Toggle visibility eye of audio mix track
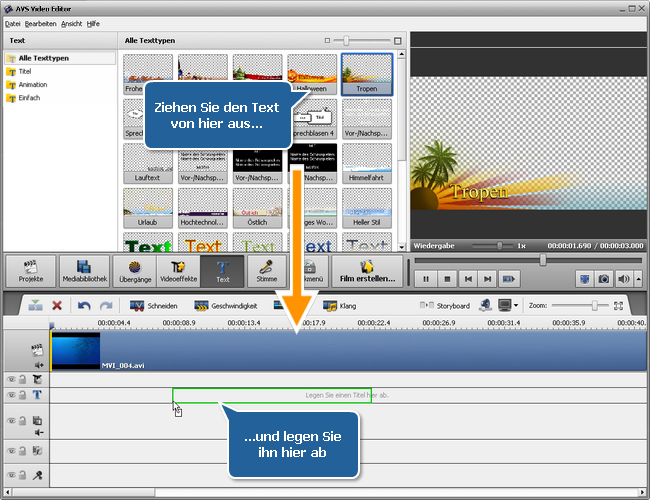Screen dimensions: 650x500 [x=11, y=450]
